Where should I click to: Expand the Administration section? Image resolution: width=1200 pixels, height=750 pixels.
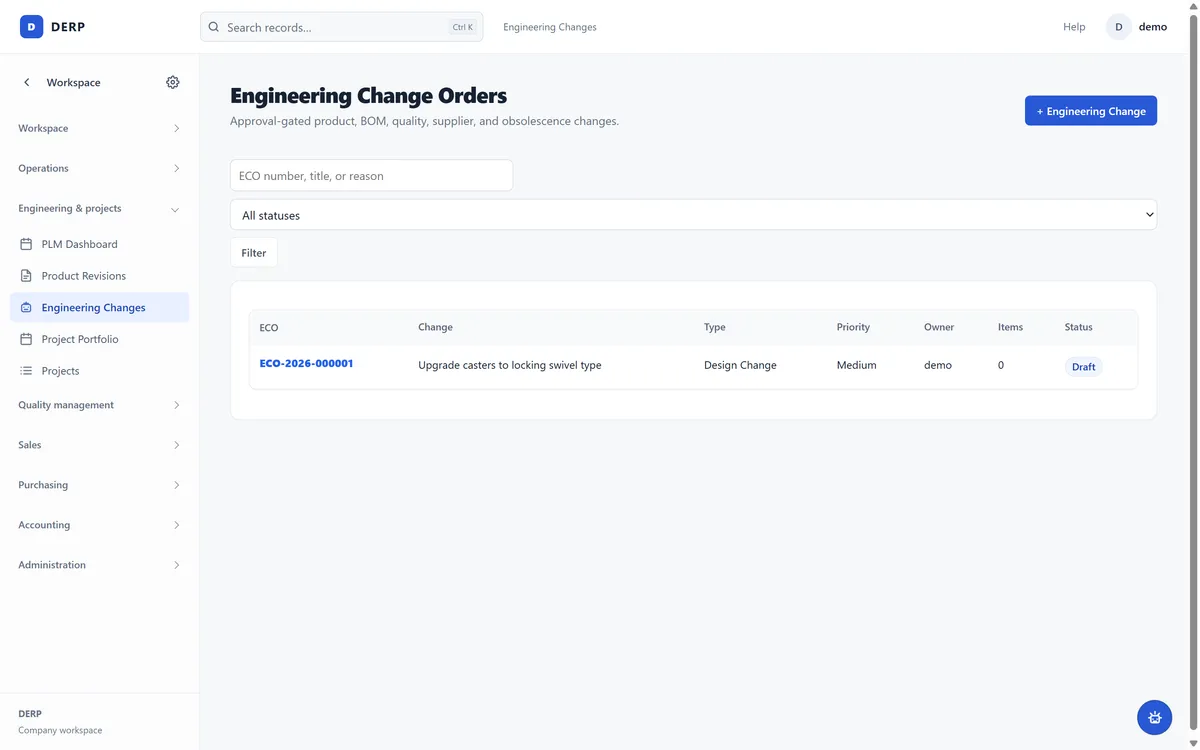pos(99,565)
